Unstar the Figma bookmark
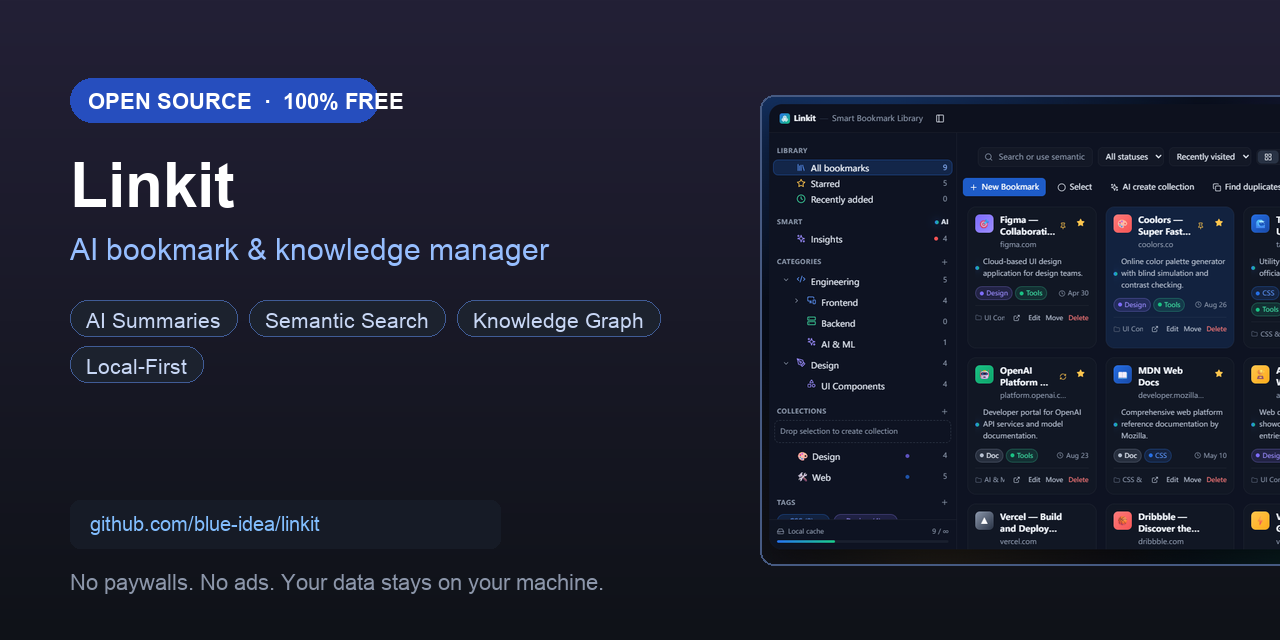This screenshot has height=640, width=1280. click(1080, 223)
